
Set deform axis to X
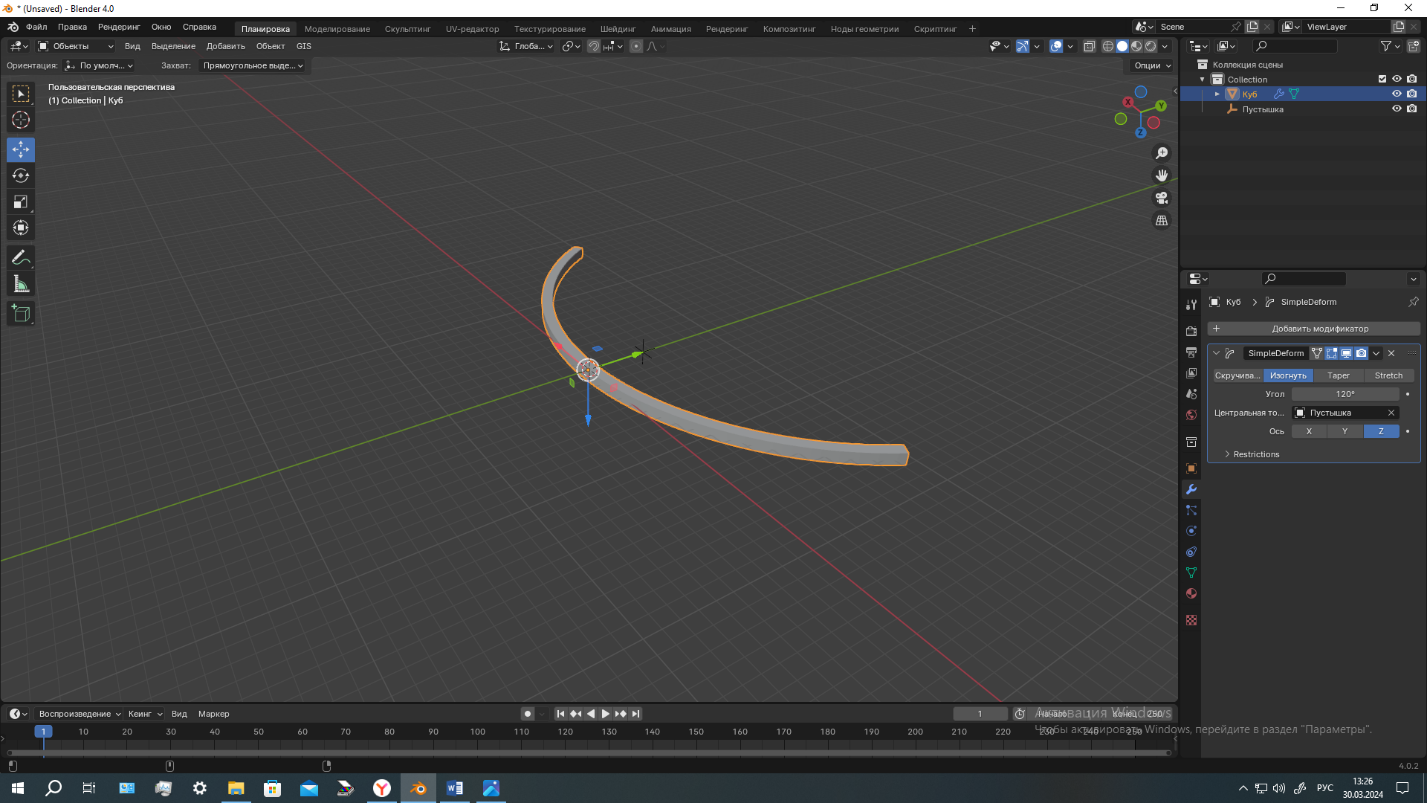point(1309,431)
